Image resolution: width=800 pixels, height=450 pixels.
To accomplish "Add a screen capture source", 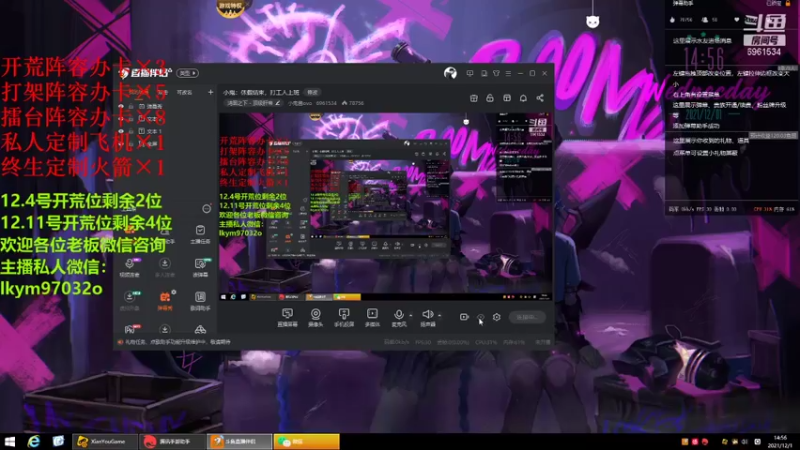I will [287, 317].
